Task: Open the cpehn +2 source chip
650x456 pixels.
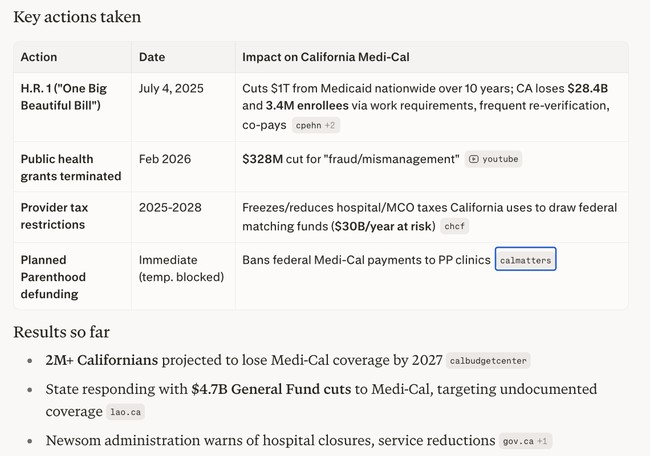Action: click(x=316, y=125)
